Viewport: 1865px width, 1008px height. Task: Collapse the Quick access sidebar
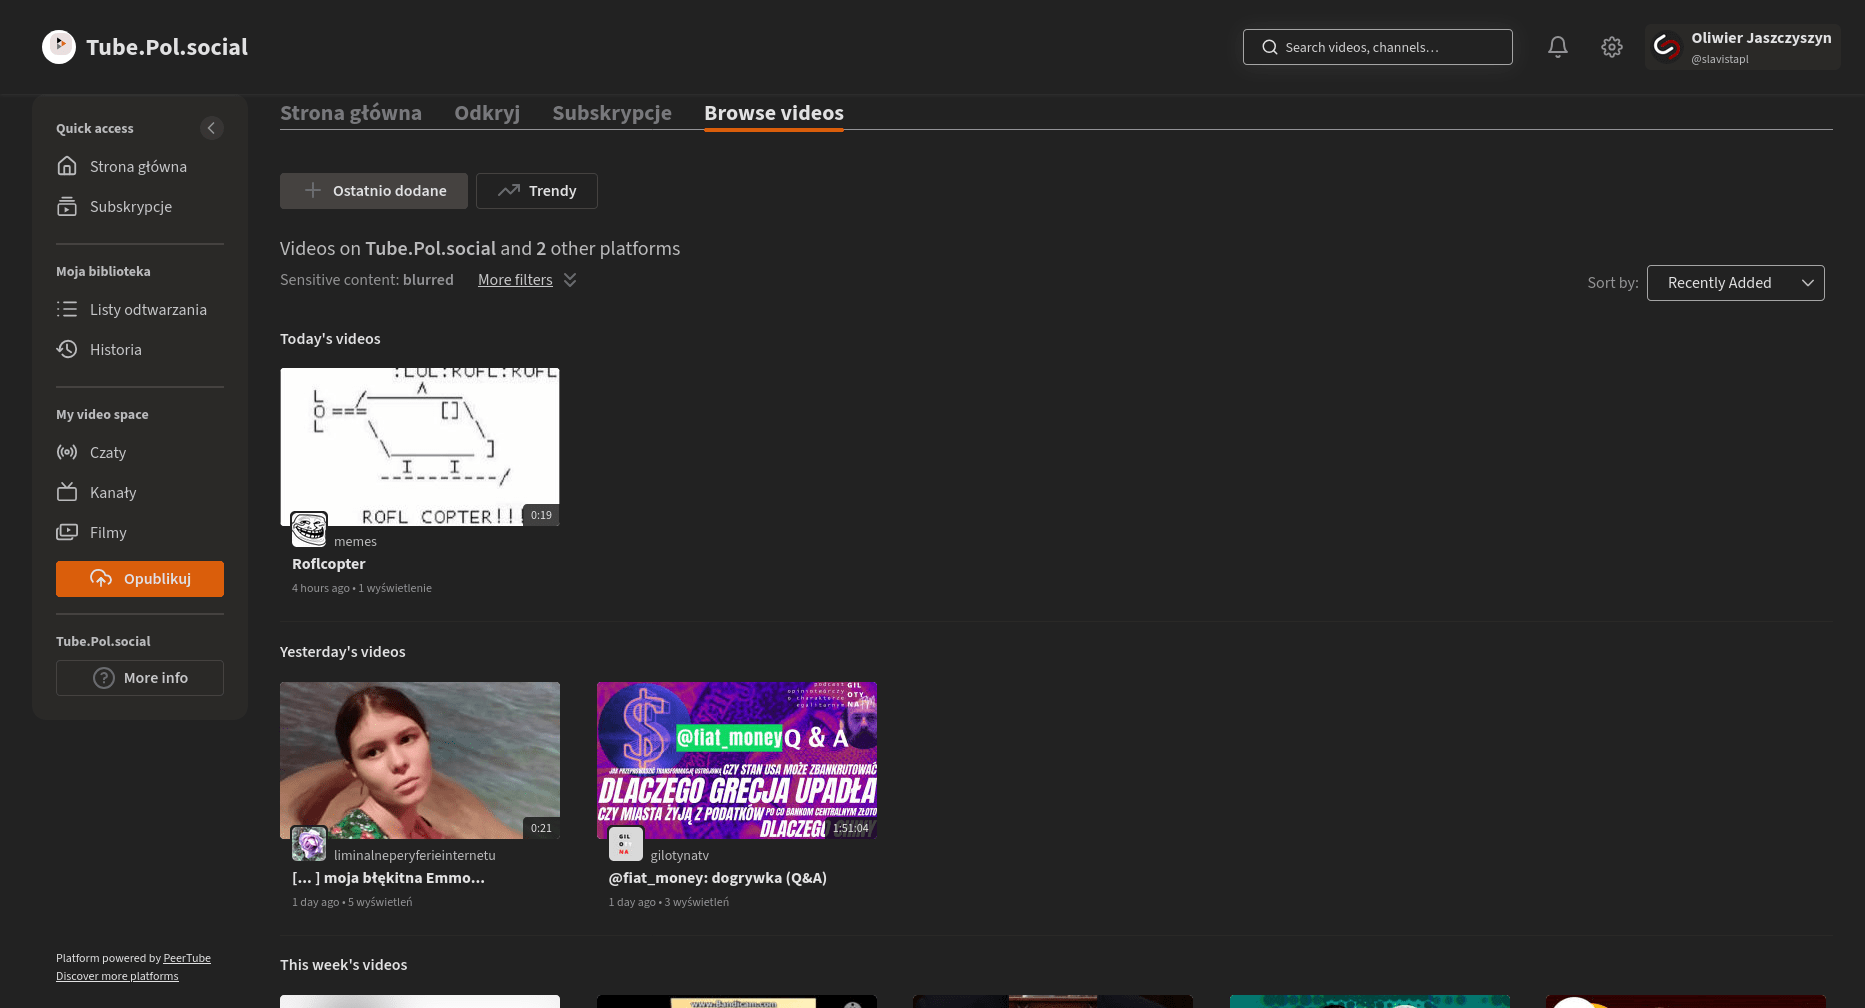pos(211,128)
